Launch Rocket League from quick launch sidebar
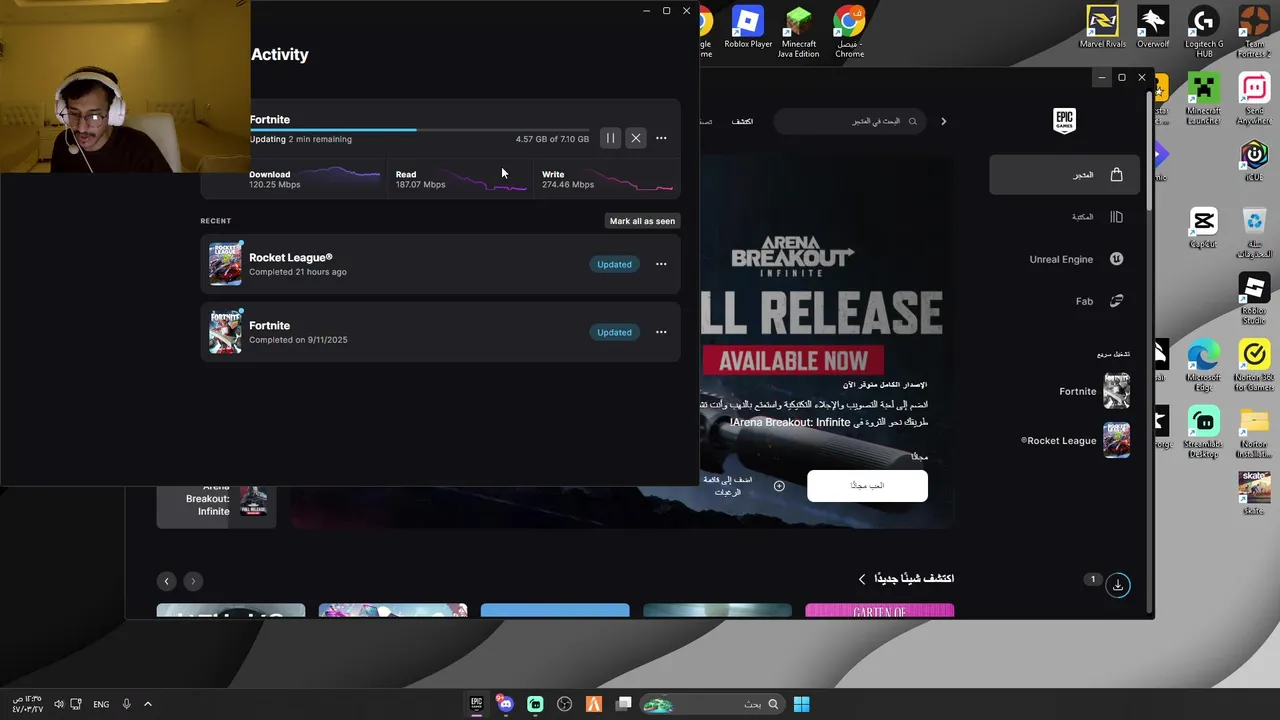This screenshot has width=1280, height=720. [x=1075, y=440]
